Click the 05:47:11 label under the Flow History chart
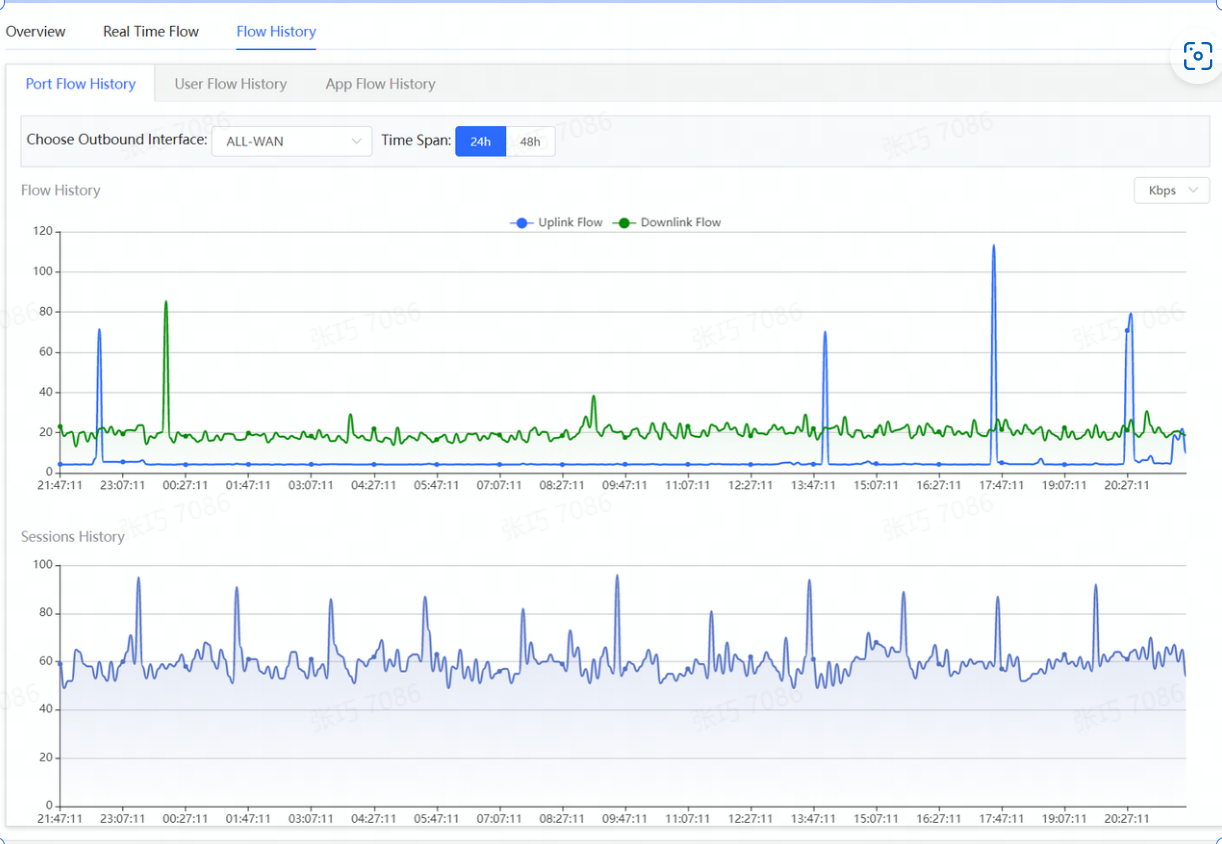The image size is (1222, 844). [437, 485]
